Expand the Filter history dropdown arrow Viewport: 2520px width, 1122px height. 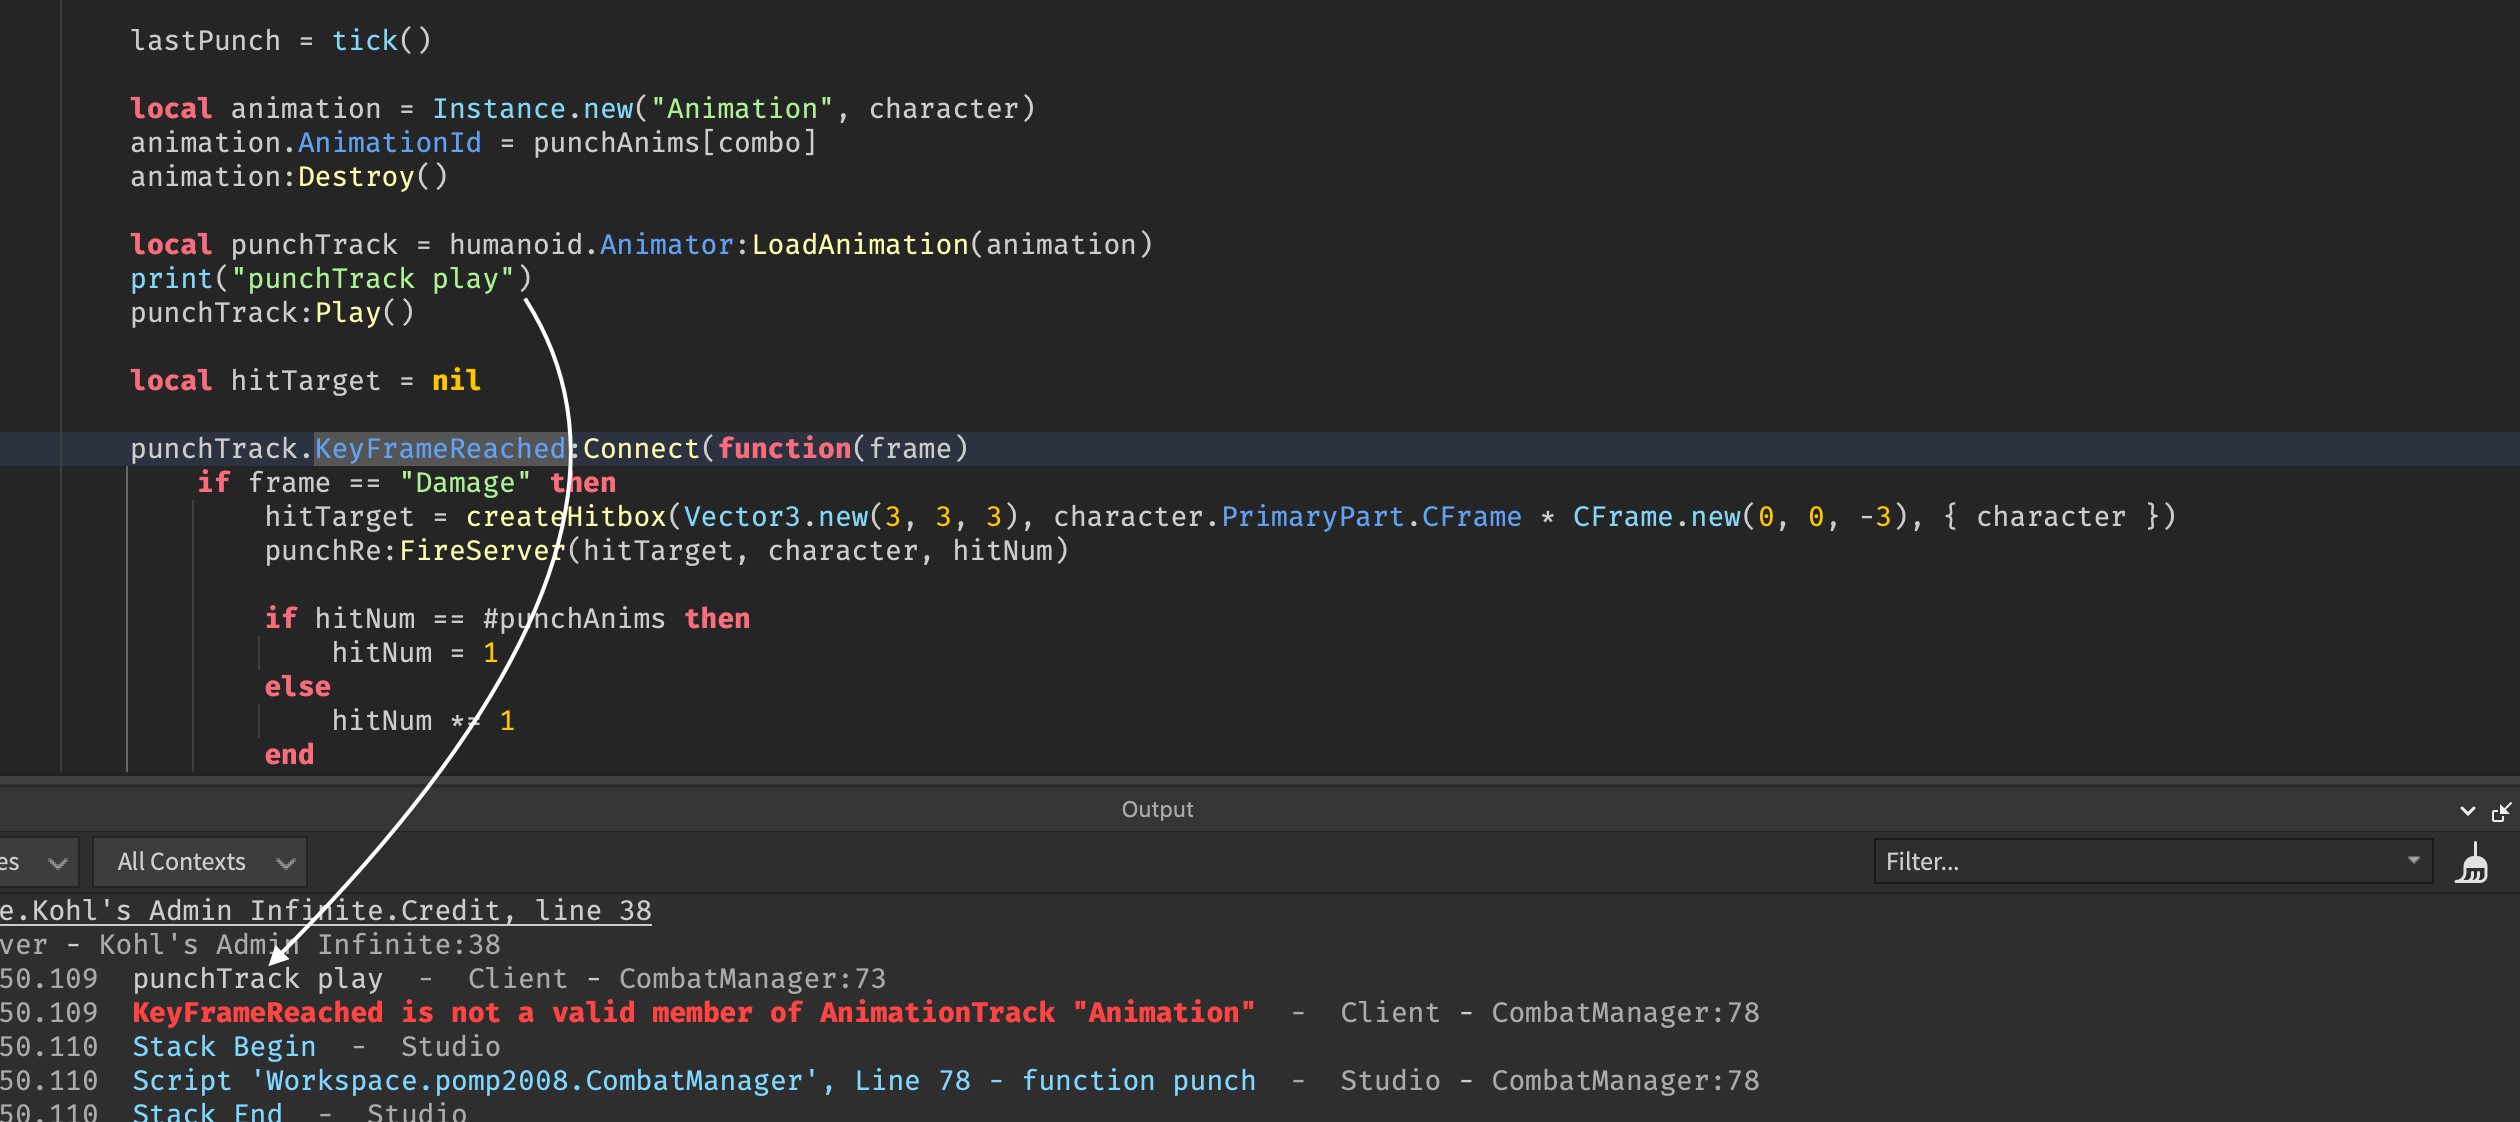pyautogui.click(x=2413, y=861)
